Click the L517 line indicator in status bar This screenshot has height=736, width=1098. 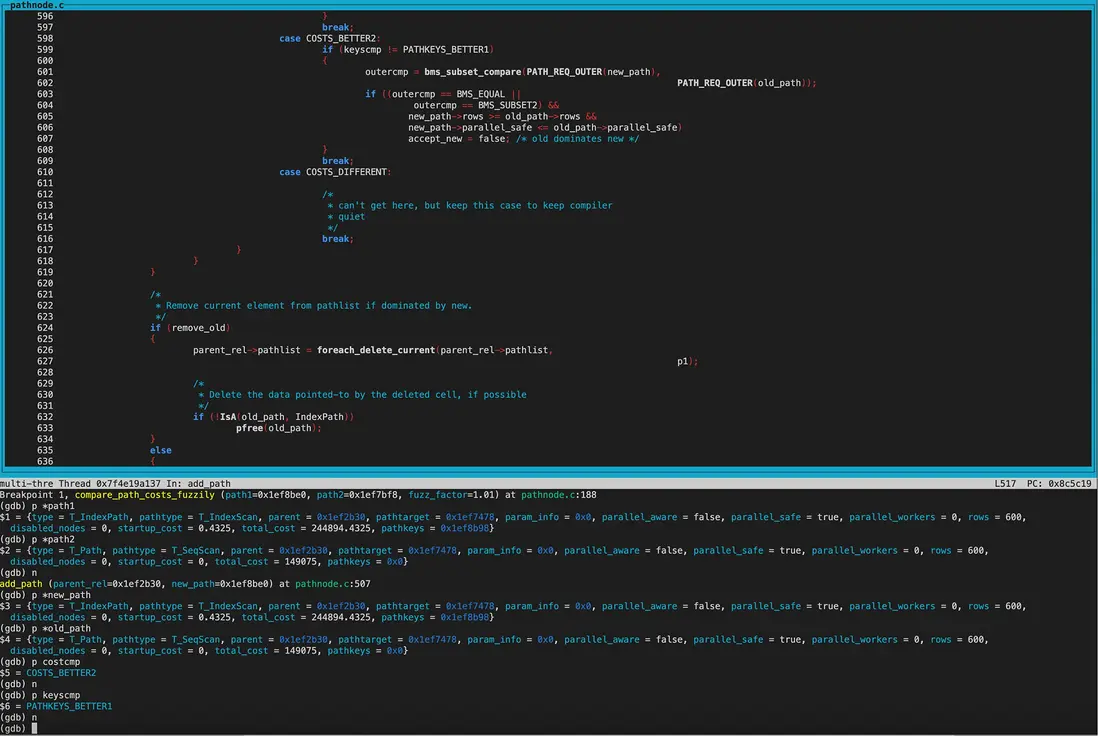tap(1005, 484)
